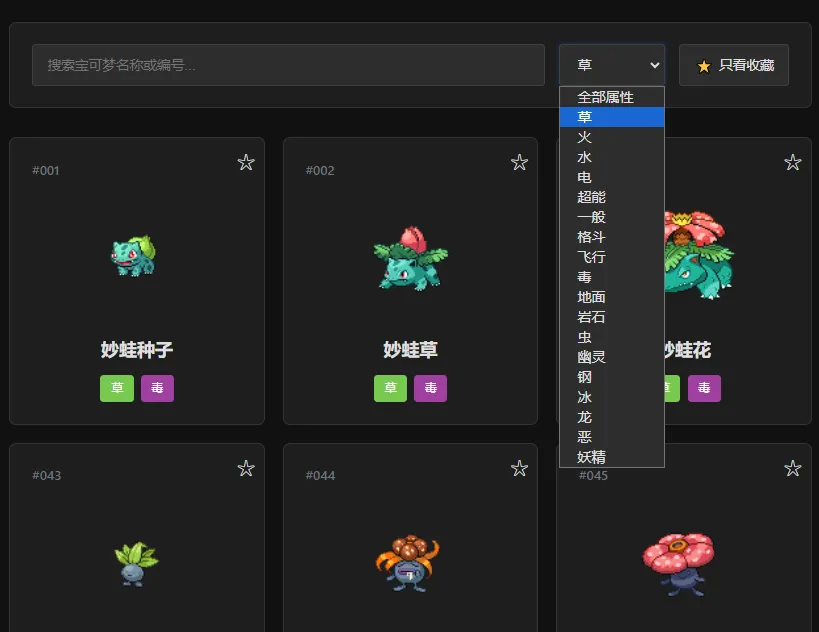
Task: Choose 火 type from the dropdown list
Action: [612, 137]
